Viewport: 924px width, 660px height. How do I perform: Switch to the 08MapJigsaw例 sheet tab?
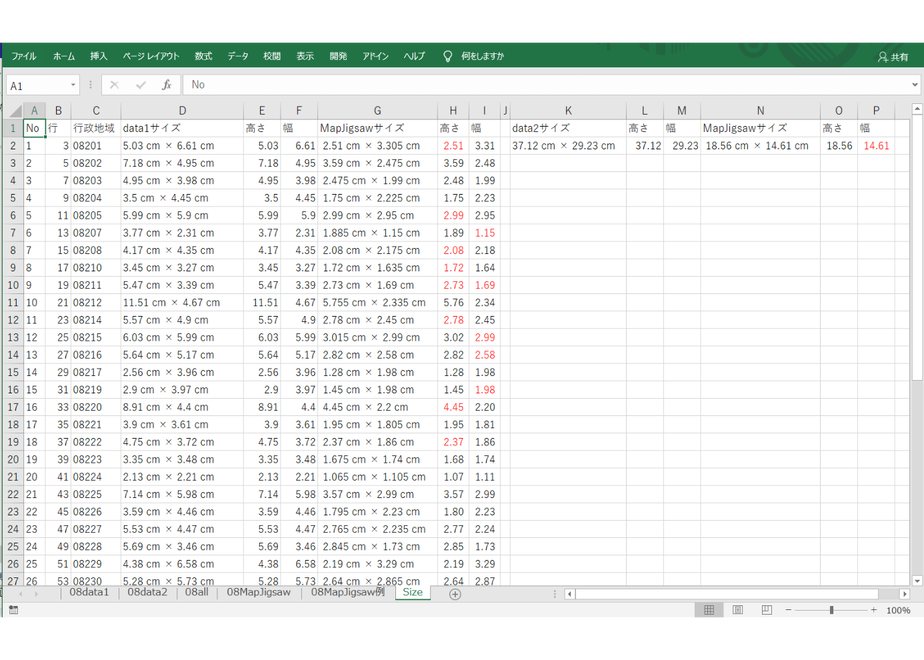tap(348, 592)
